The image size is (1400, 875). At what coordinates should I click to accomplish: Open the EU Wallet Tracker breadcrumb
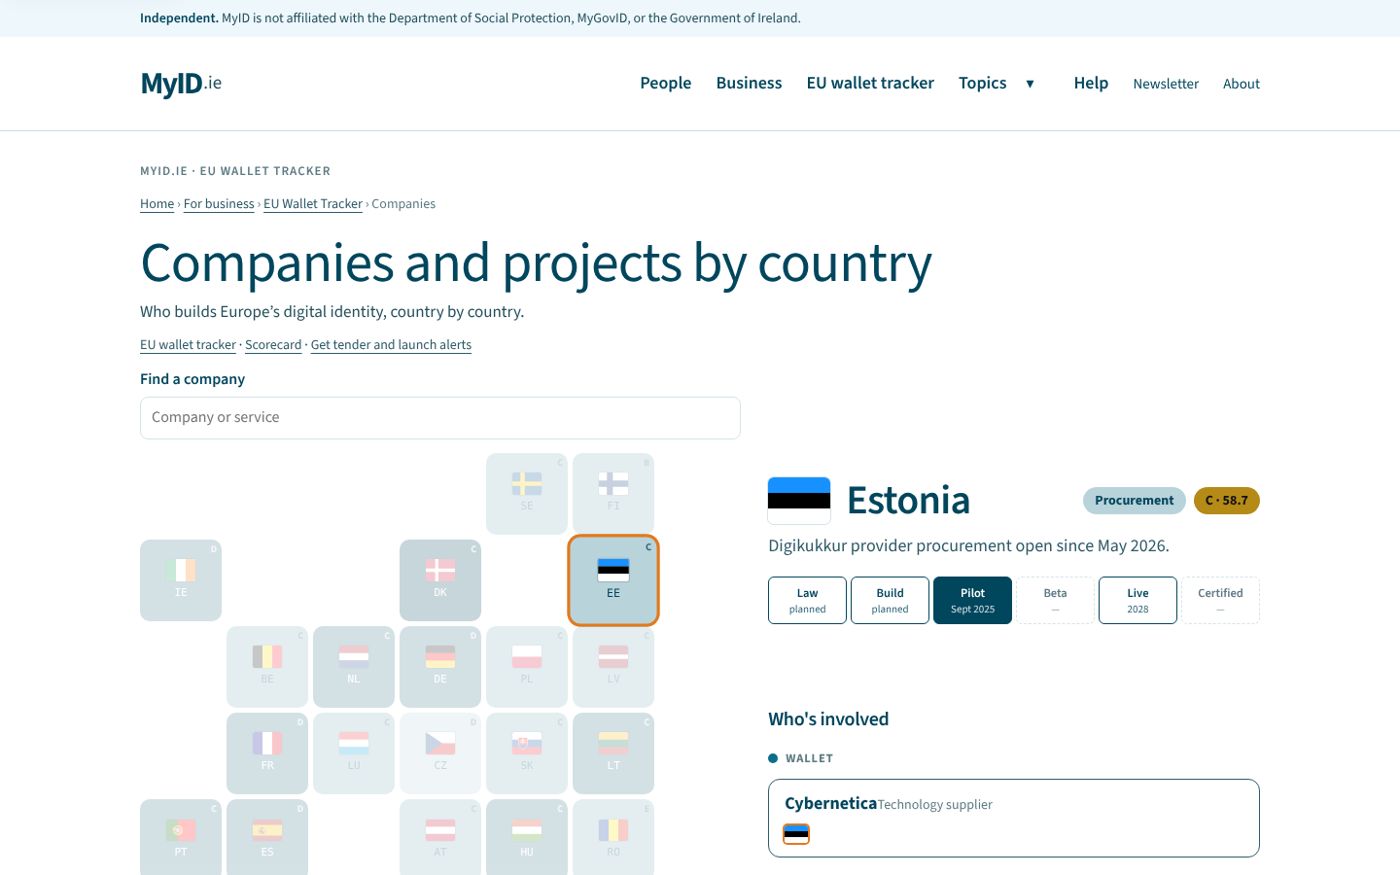[x=313, y=204]
